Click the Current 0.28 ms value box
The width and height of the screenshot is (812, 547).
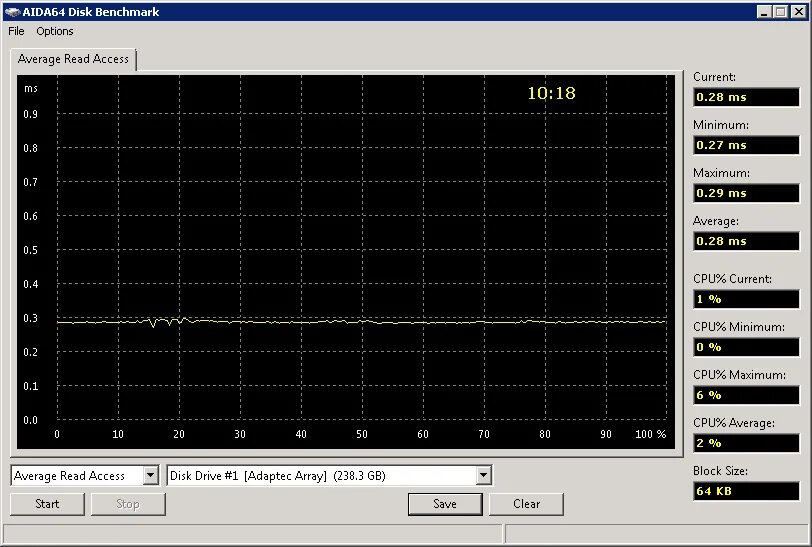click(746, 97)
